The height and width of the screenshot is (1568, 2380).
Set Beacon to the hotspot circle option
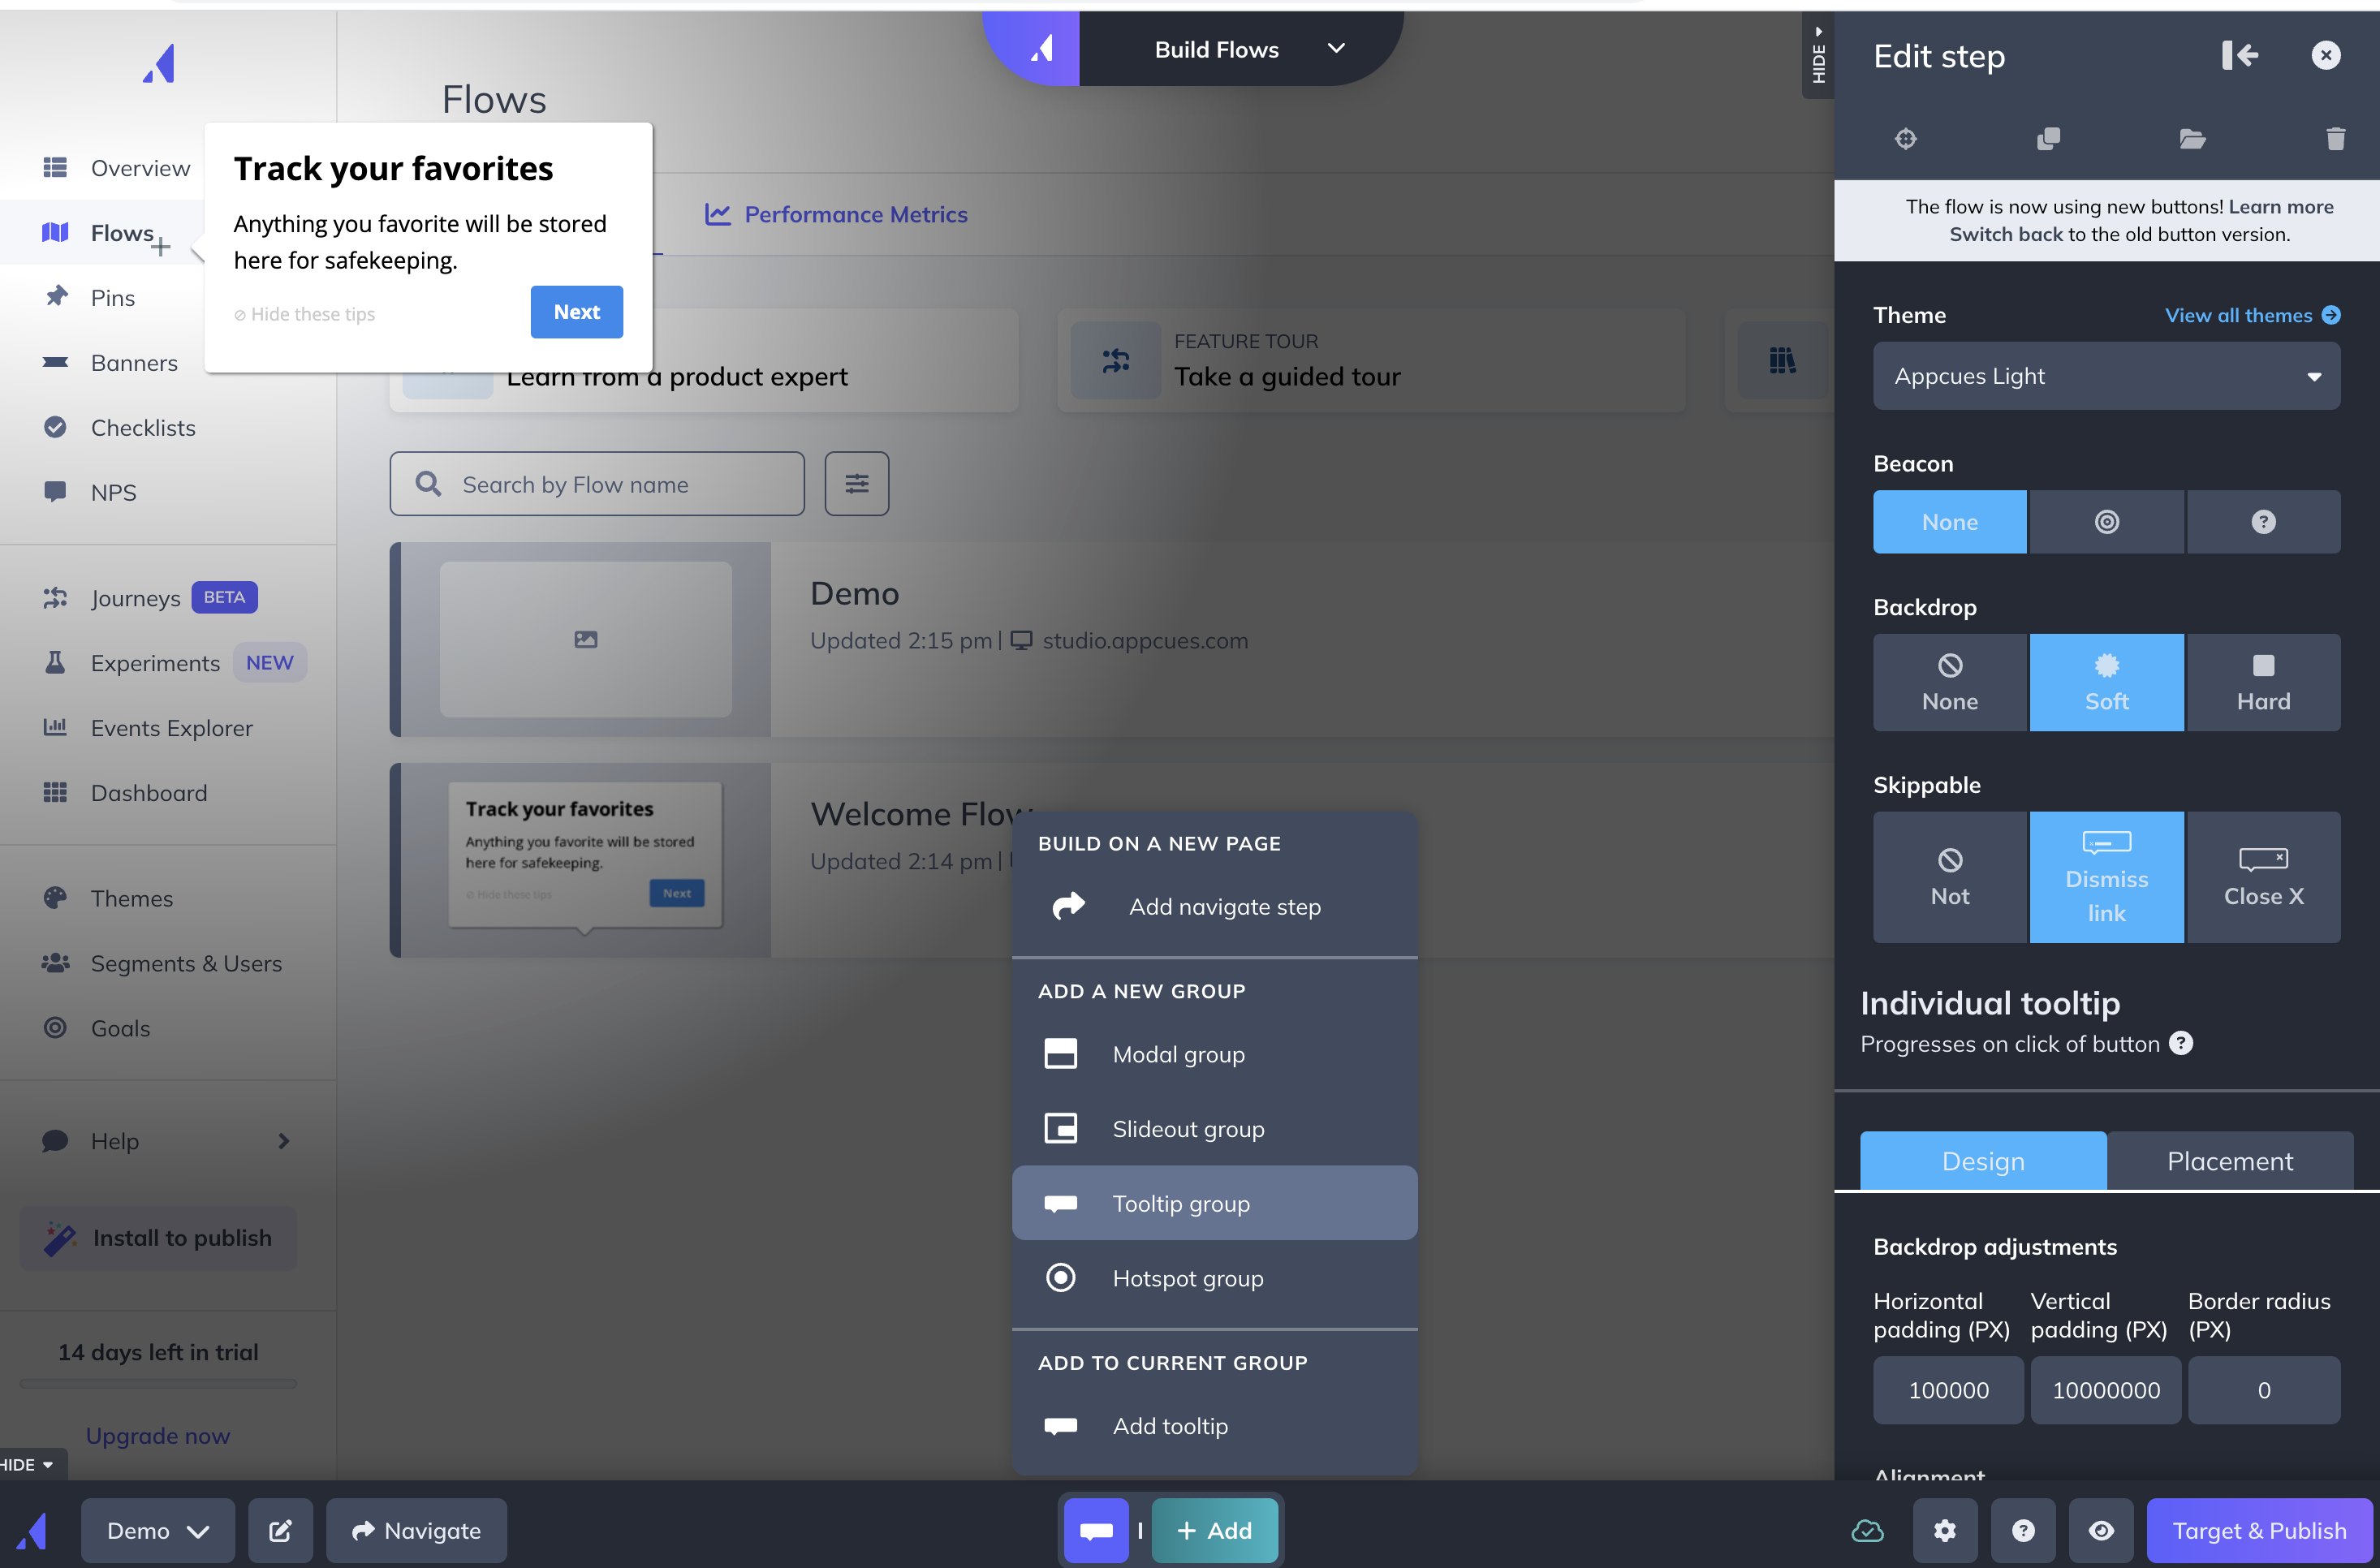[x=2107, y=522]
